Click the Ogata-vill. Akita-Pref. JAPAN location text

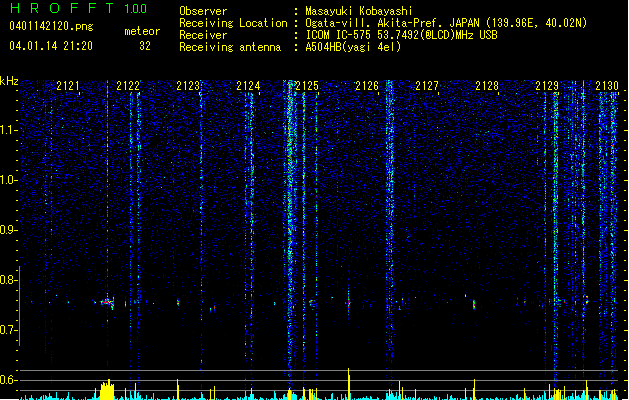click(392, 23)
